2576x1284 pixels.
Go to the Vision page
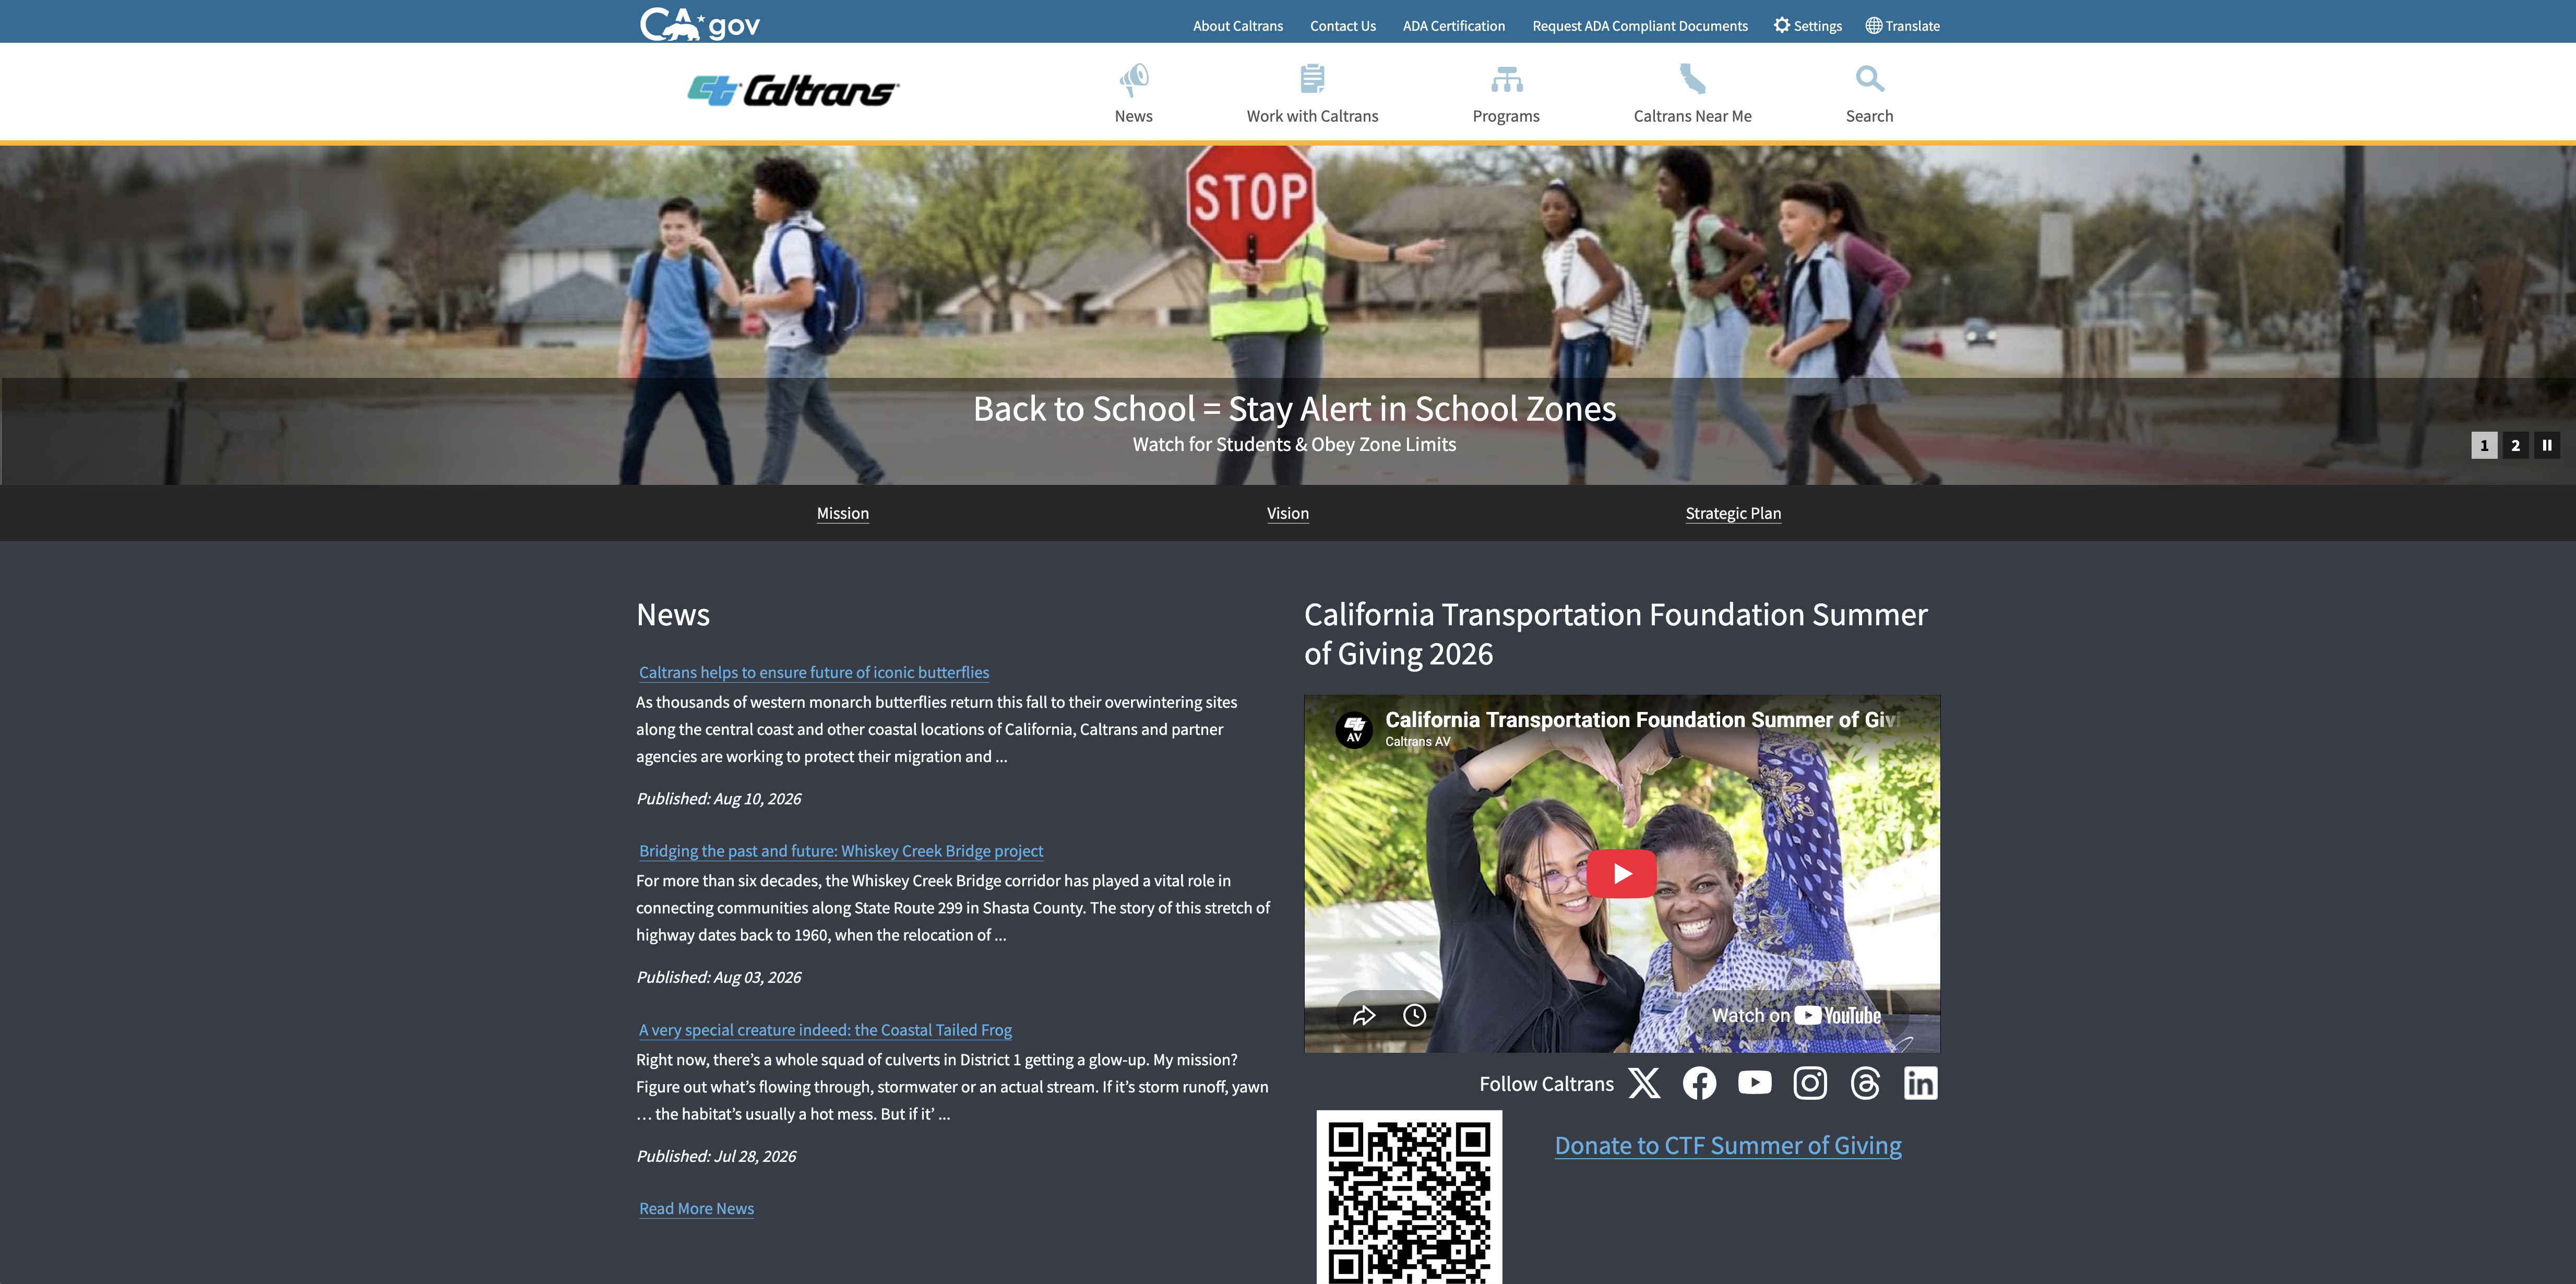[1287, 513]
